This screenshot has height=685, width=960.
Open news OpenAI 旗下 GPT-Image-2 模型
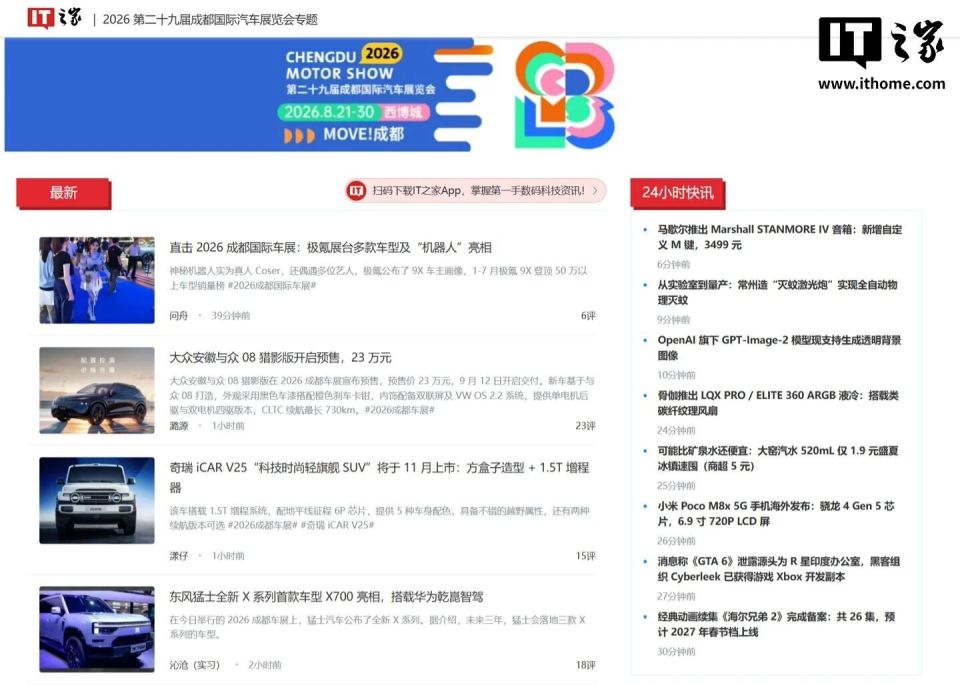click(x=779, y=348)
